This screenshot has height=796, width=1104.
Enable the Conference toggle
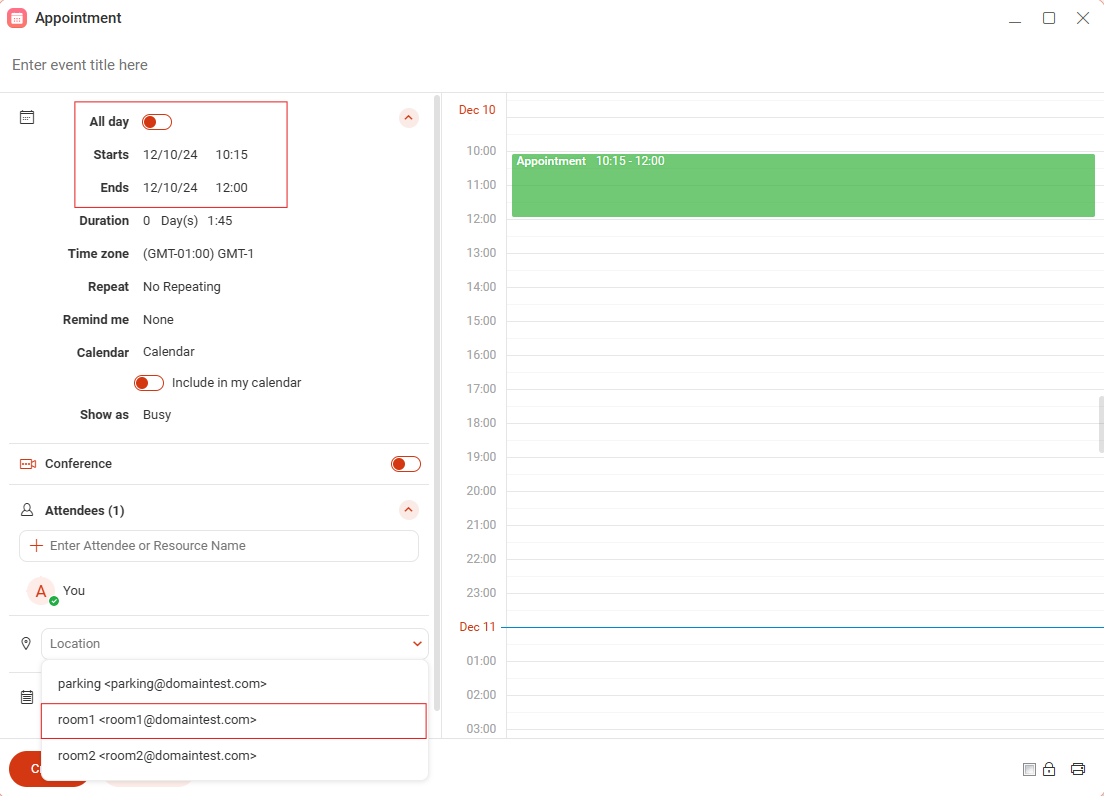[405, 463]
